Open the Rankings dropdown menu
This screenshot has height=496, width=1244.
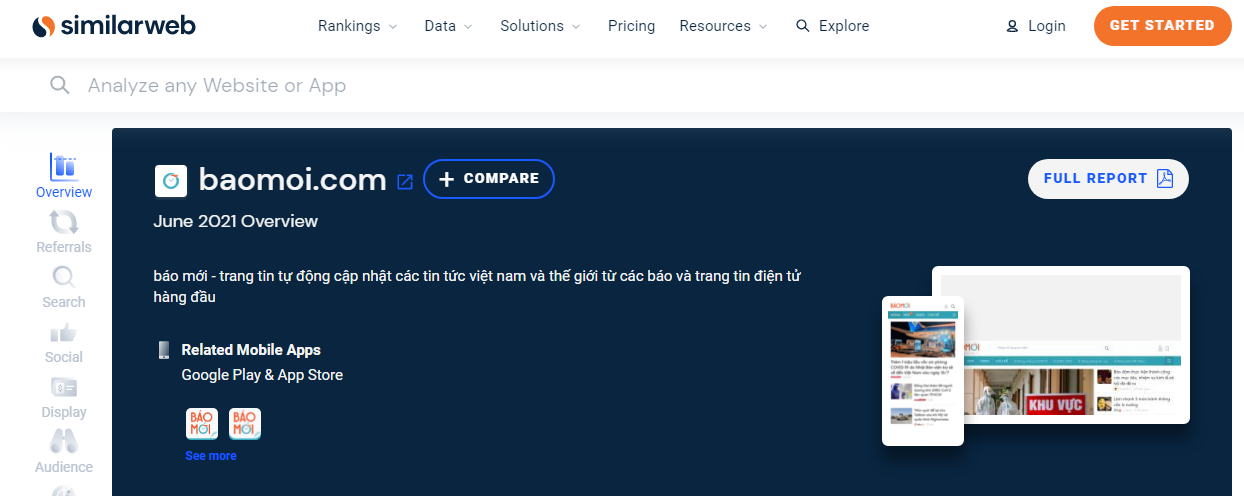(357, 26)
